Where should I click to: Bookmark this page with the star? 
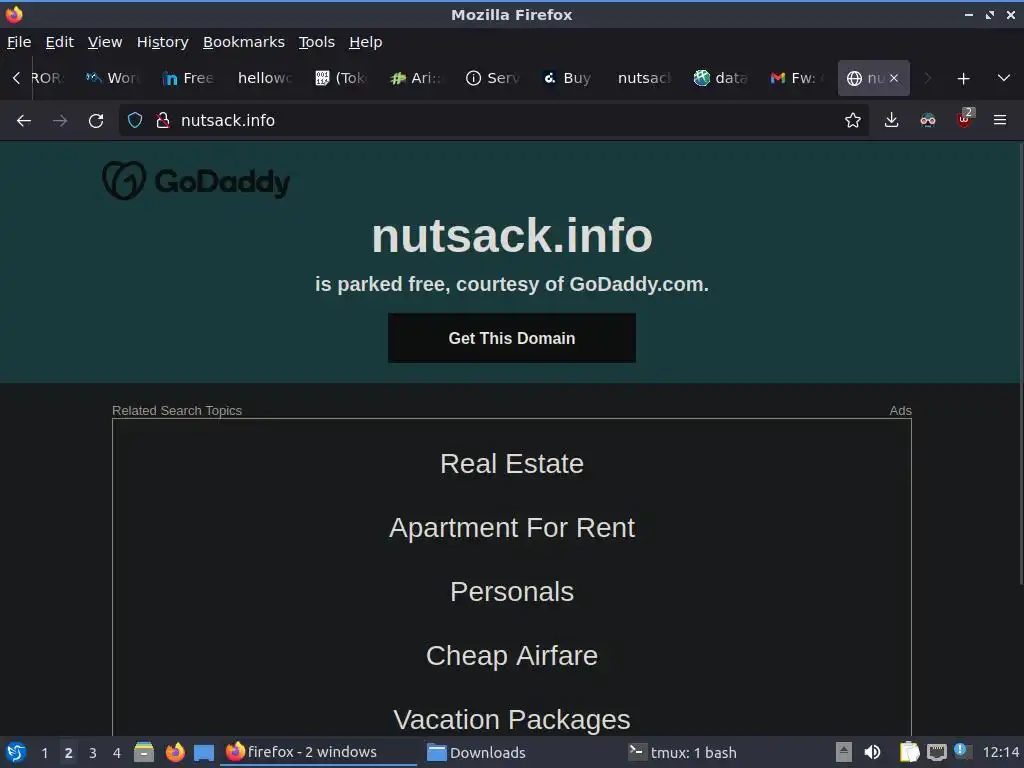tap(852, 121)
